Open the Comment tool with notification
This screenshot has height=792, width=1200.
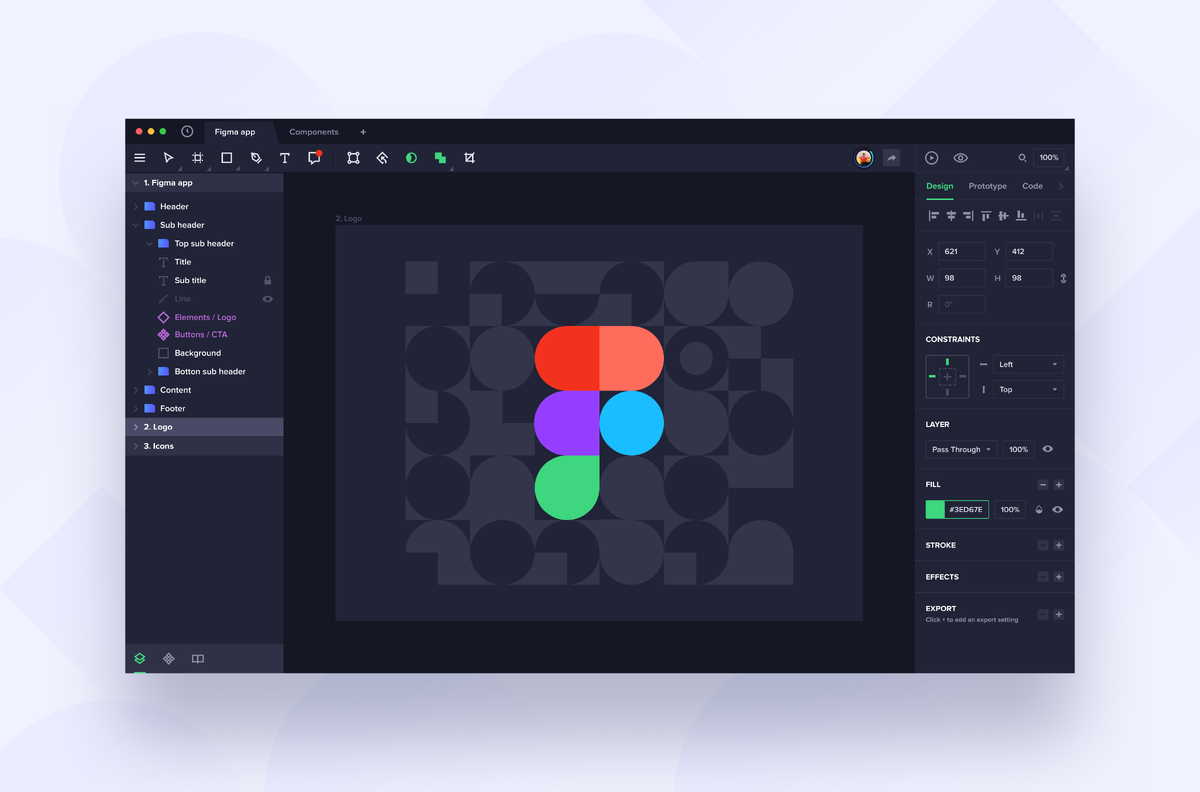tap(314, 157)
